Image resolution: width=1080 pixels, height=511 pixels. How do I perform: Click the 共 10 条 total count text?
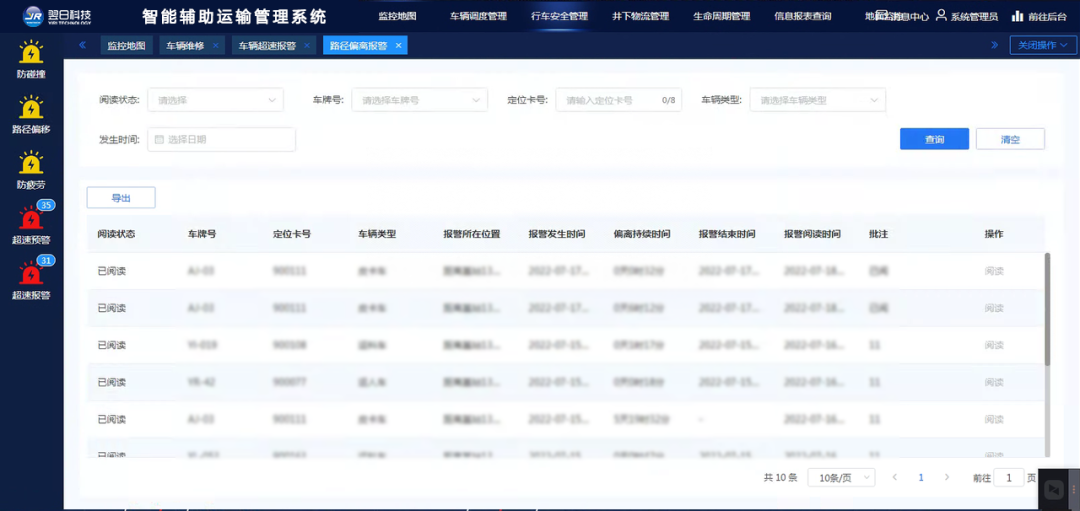coord(780,477)
